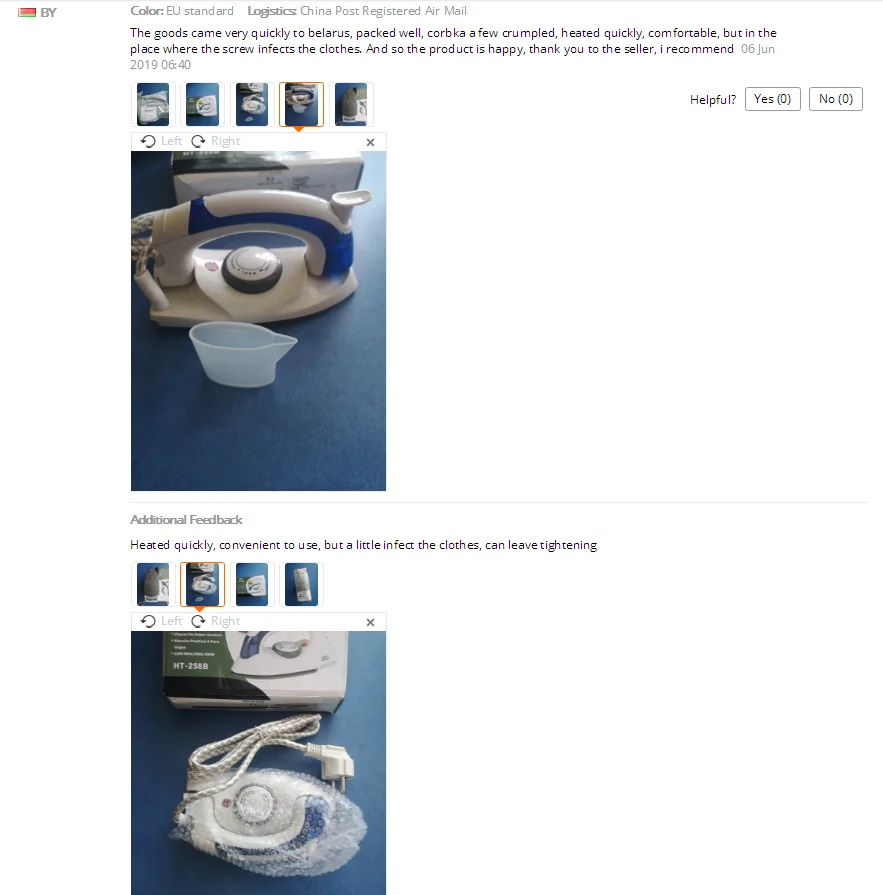Rotate first review photo left
This screenshot has width=883, height=895.
[162, 141]
